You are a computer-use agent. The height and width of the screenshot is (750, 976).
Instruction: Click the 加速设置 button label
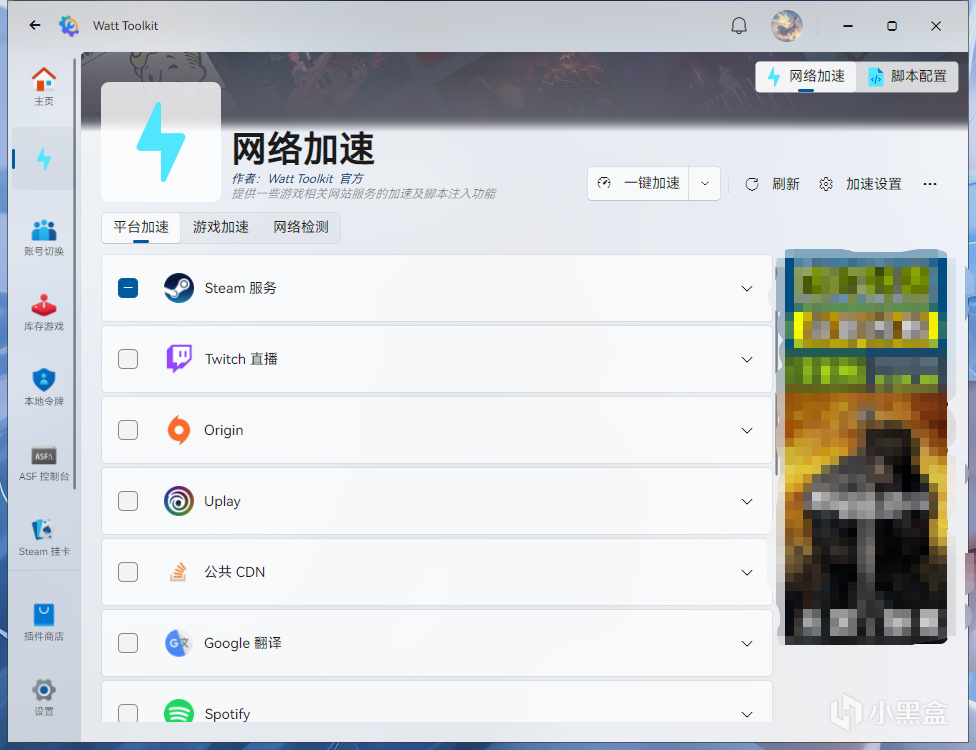[x=873, y=184]
